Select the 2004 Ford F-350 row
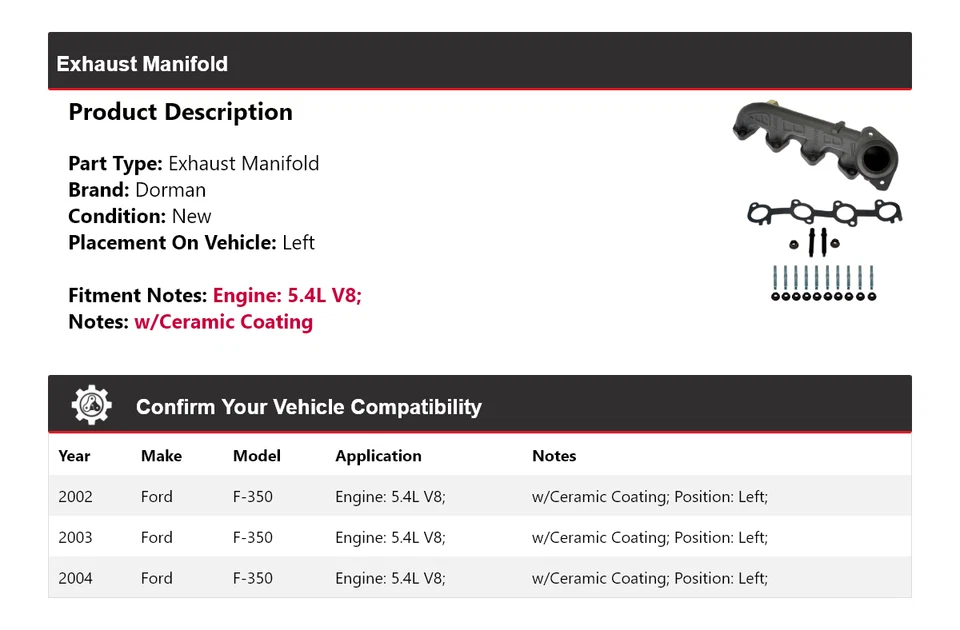960x630 pixels. (480, 578)
